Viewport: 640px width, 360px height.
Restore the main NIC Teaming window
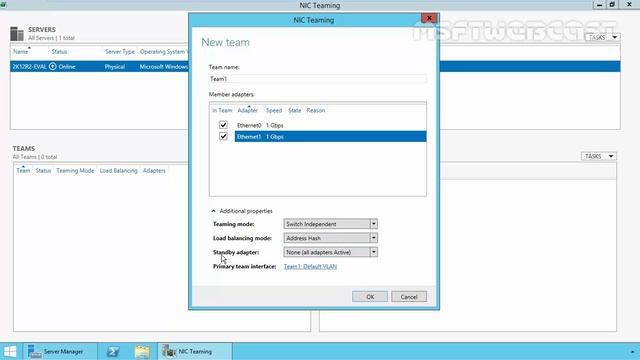[612, 5]
